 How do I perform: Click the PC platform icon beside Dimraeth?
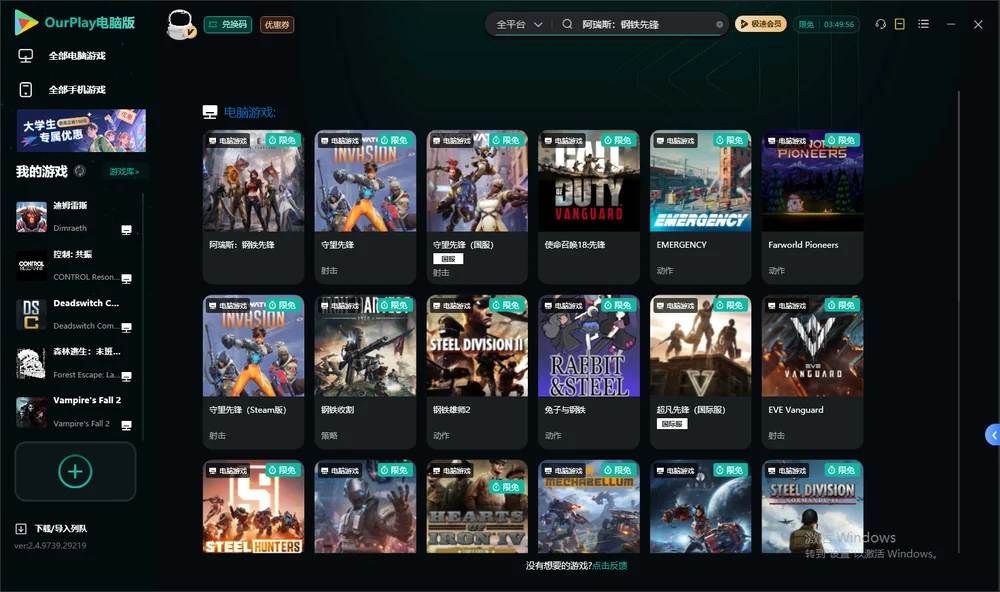click(126, 230)
